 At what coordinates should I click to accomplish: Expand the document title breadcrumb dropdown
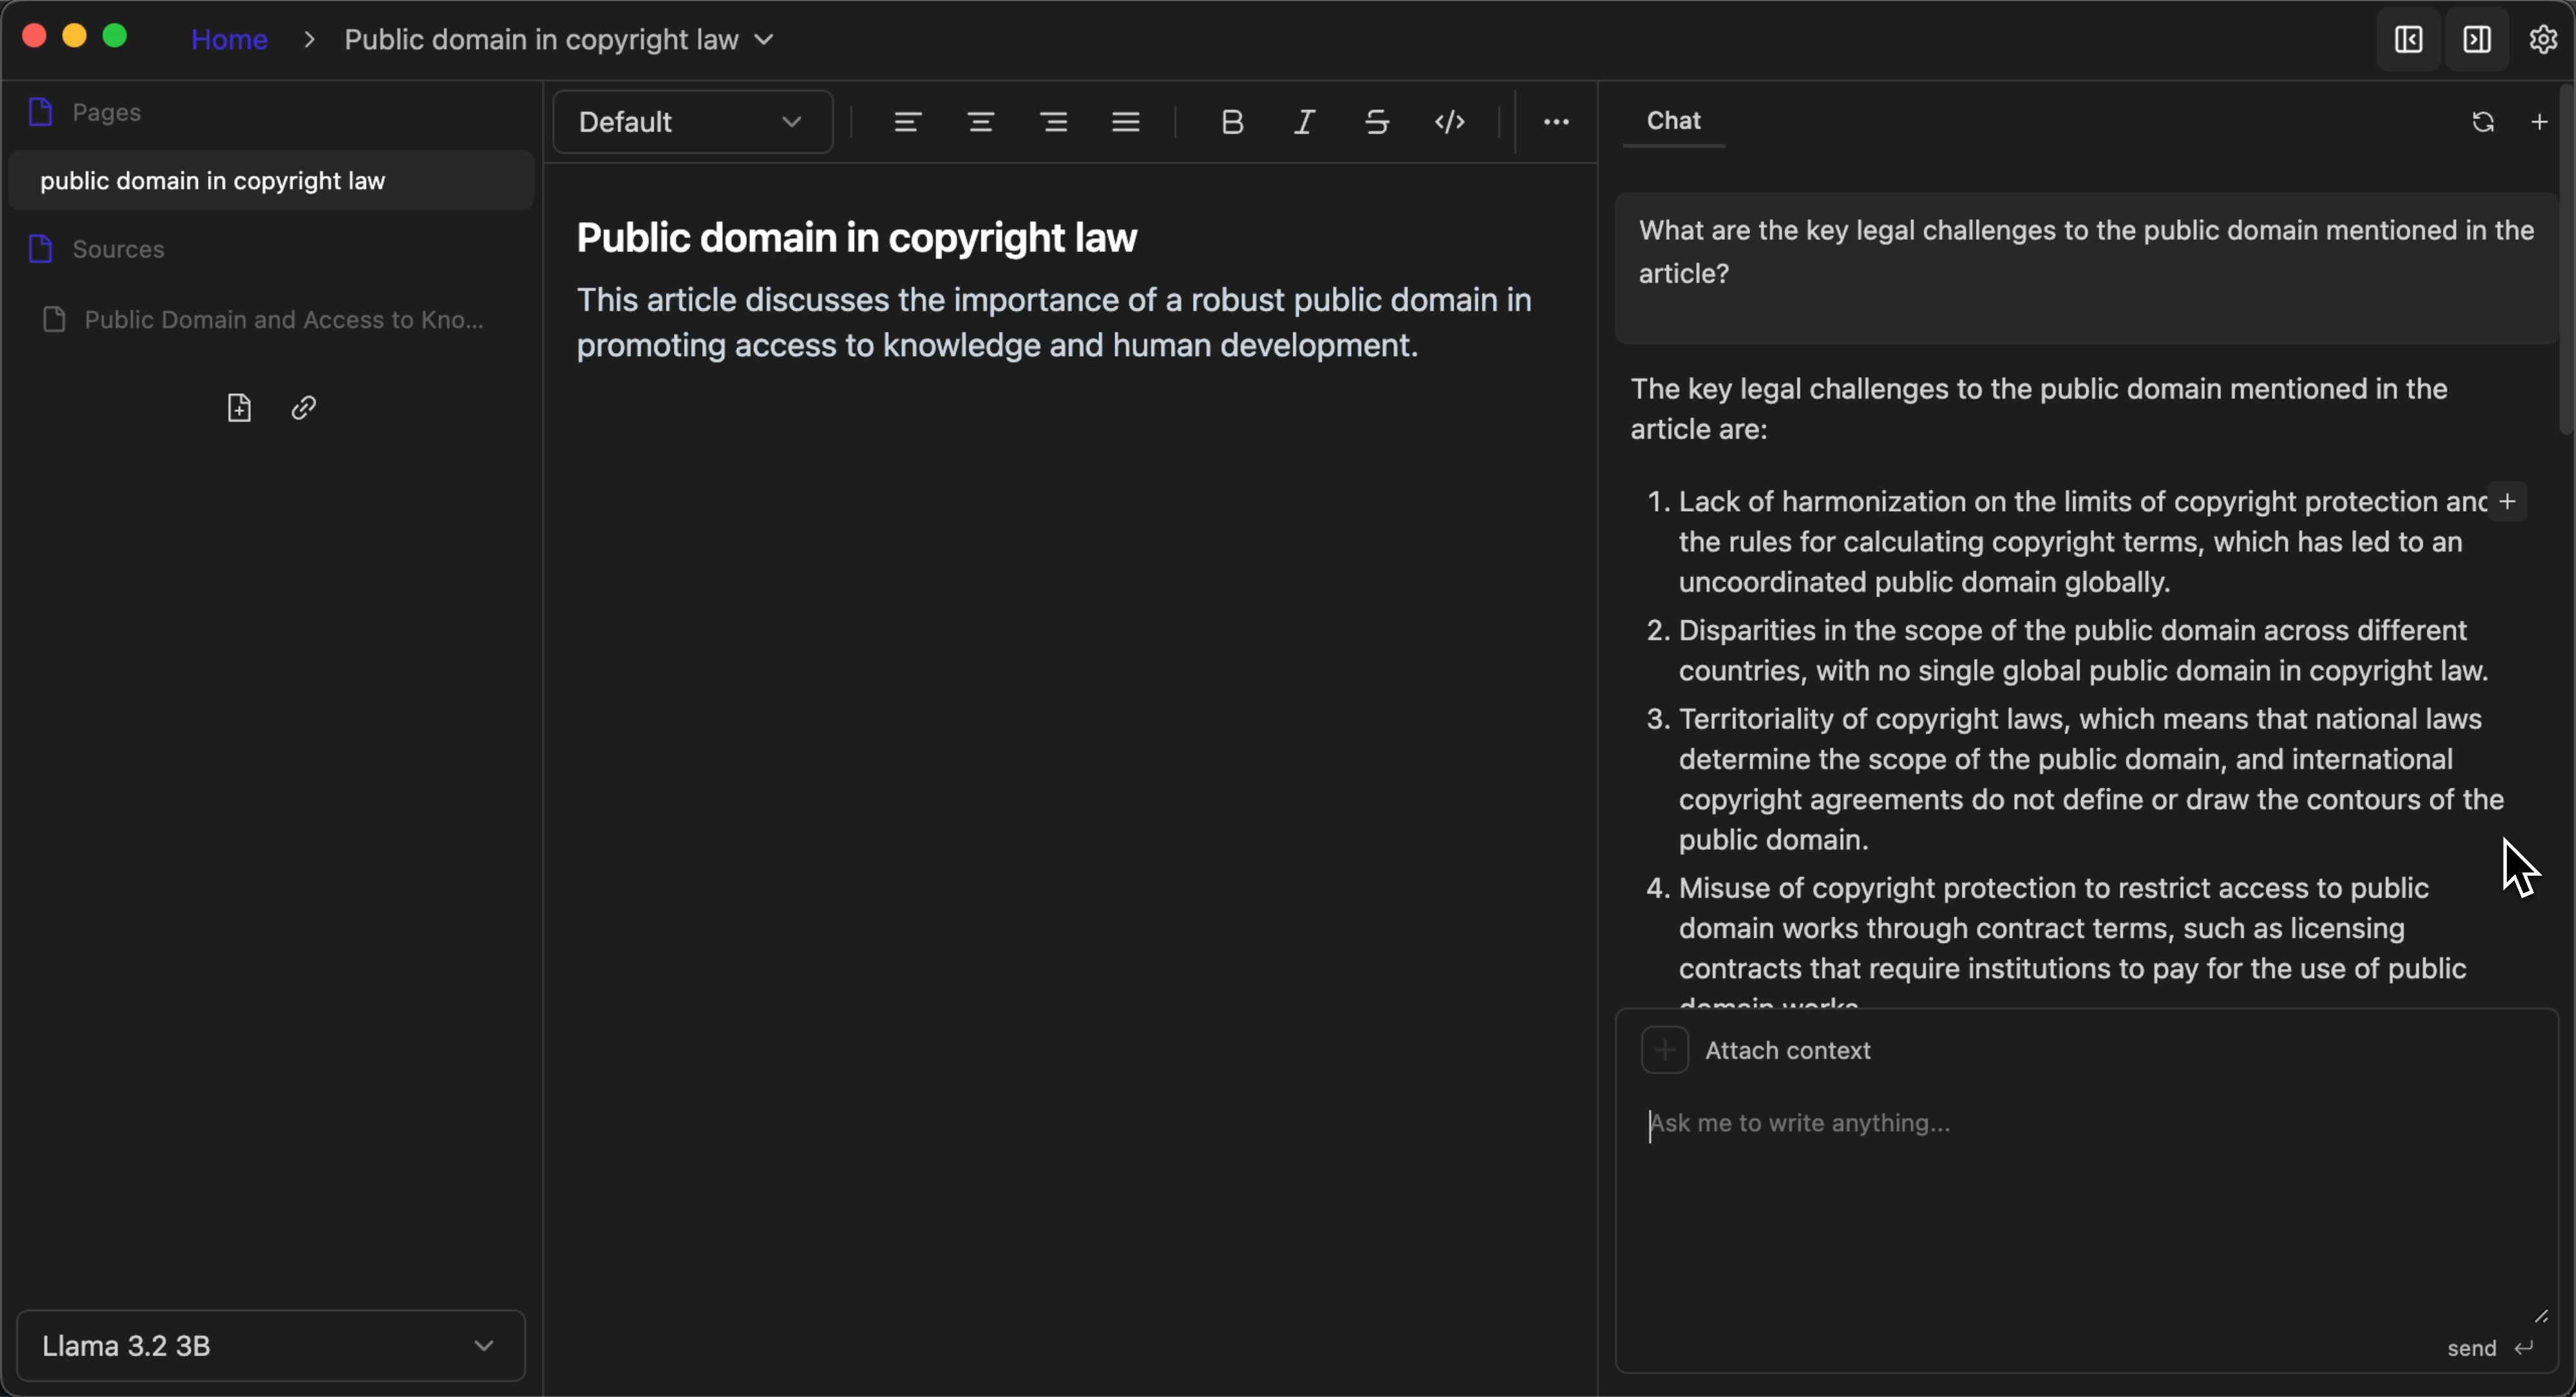click(x=764, y=39)
